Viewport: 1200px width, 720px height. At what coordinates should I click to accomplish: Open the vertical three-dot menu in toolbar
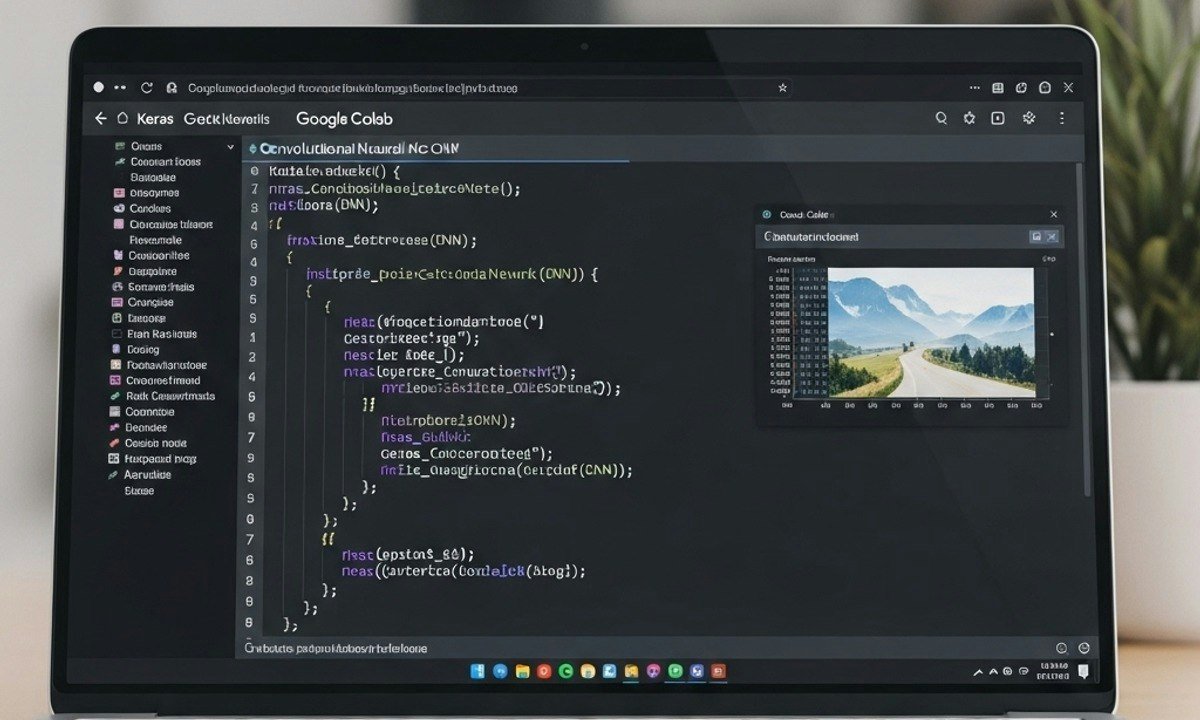[x=1061, y=118]
